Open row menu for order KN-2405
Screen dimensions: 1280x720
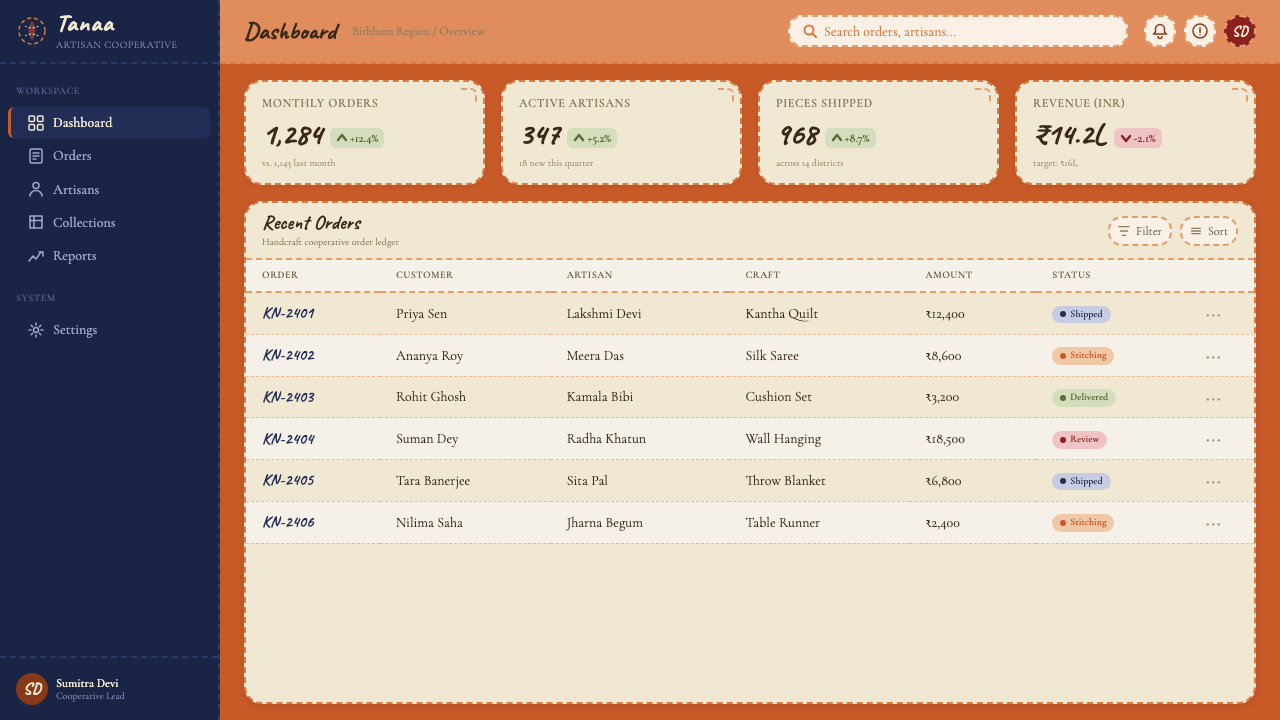point(1213,482)
